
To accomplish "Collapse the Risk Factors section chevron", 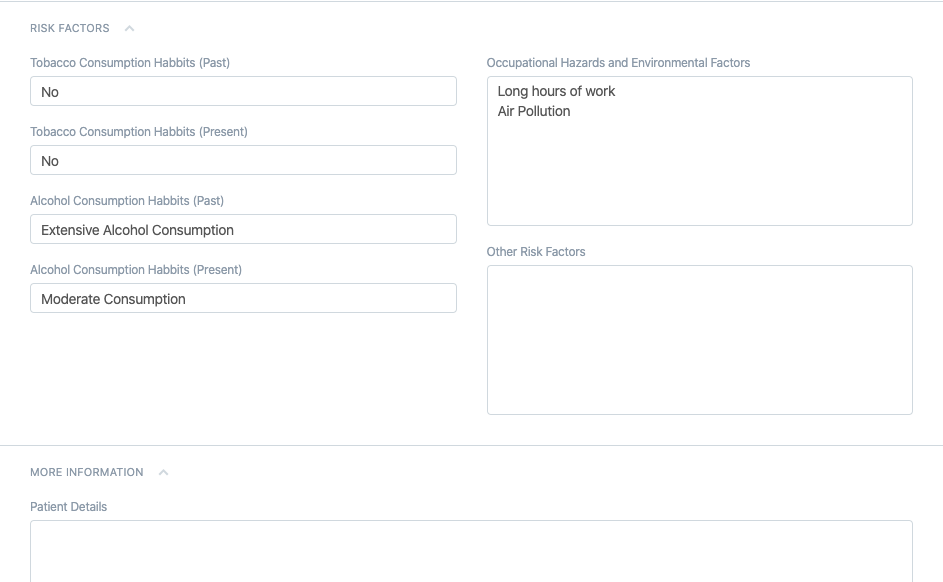I will click(129, 28).
